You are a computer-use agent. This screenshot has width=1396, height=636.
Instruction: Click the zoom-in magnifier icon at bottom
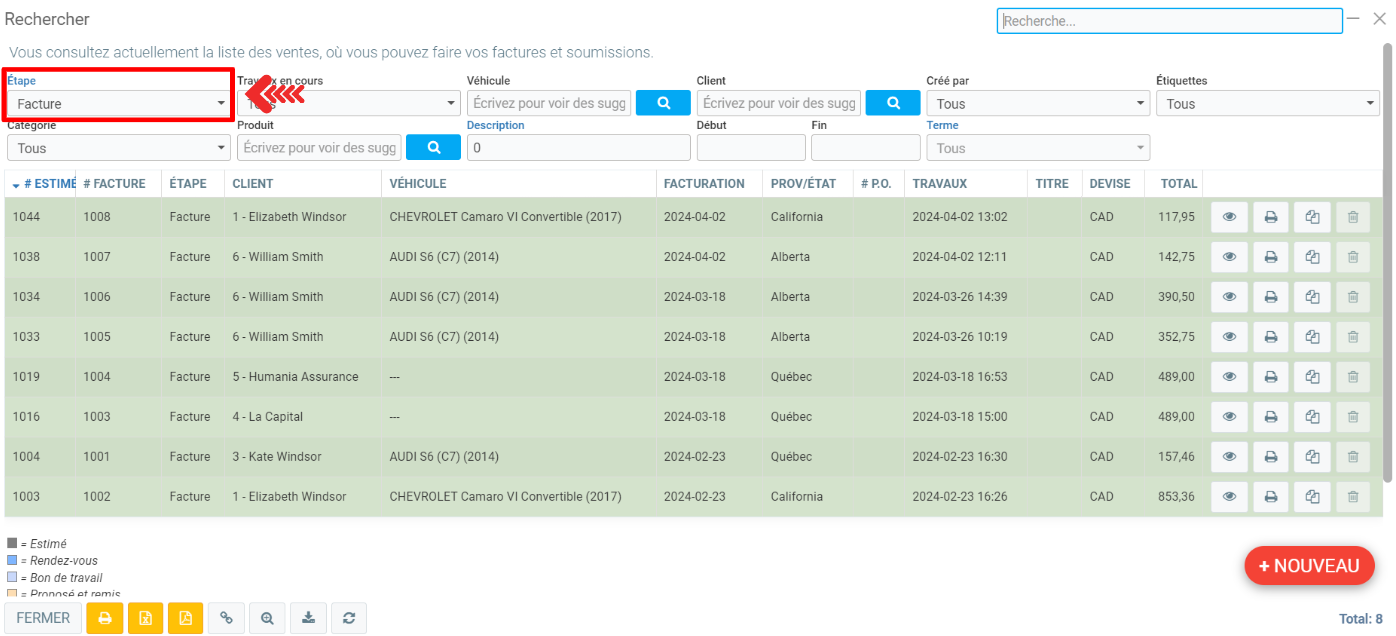[x=267, y=618]
